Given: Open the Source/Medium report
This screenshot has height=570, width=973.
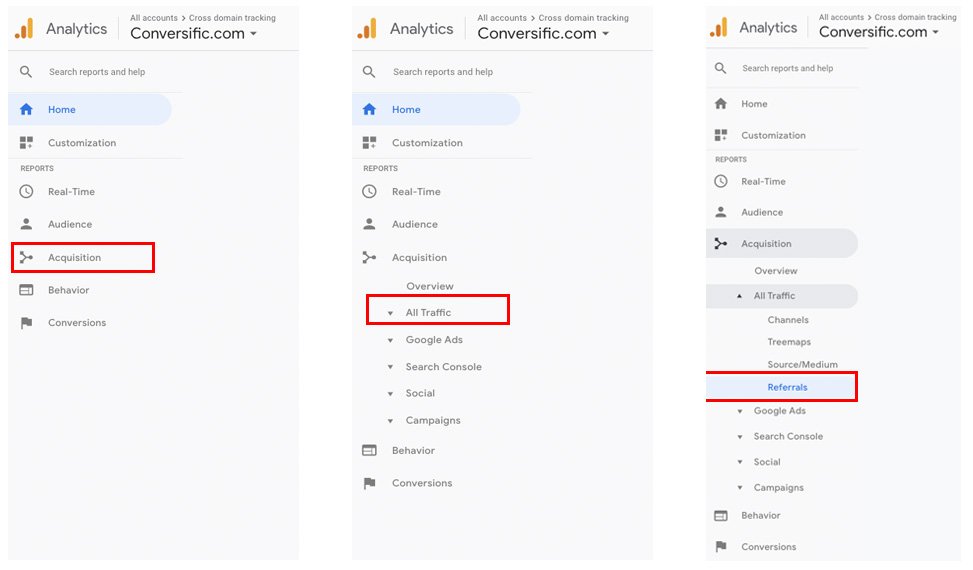Looking at the screenshot, I should [802, 365].
